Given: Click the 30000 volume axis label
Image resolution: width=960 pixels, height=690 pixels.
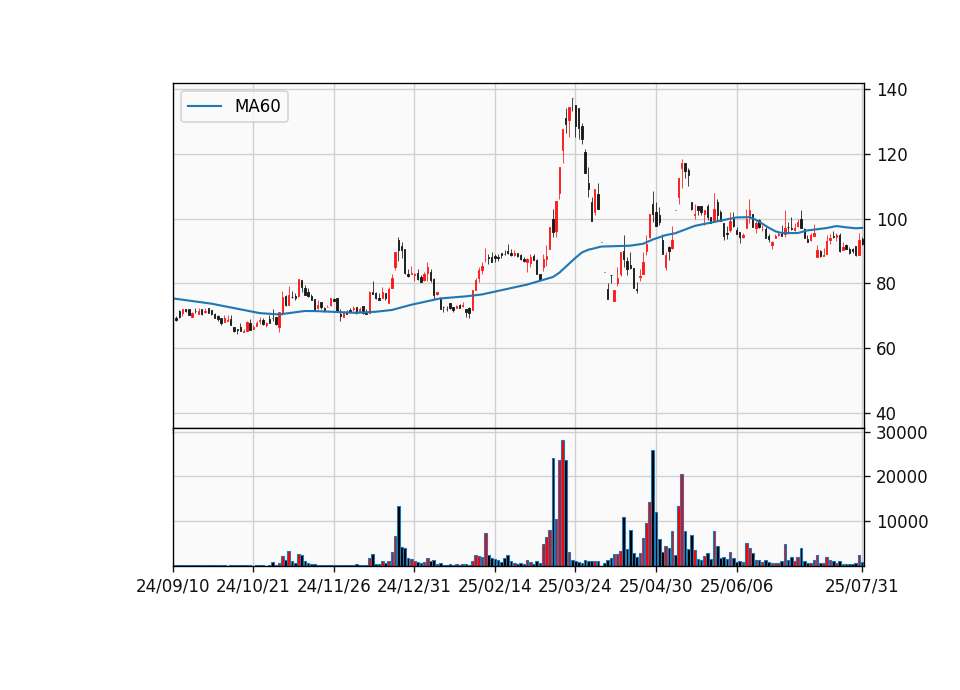Looking at the screenshot, I should tap(902, 433).
